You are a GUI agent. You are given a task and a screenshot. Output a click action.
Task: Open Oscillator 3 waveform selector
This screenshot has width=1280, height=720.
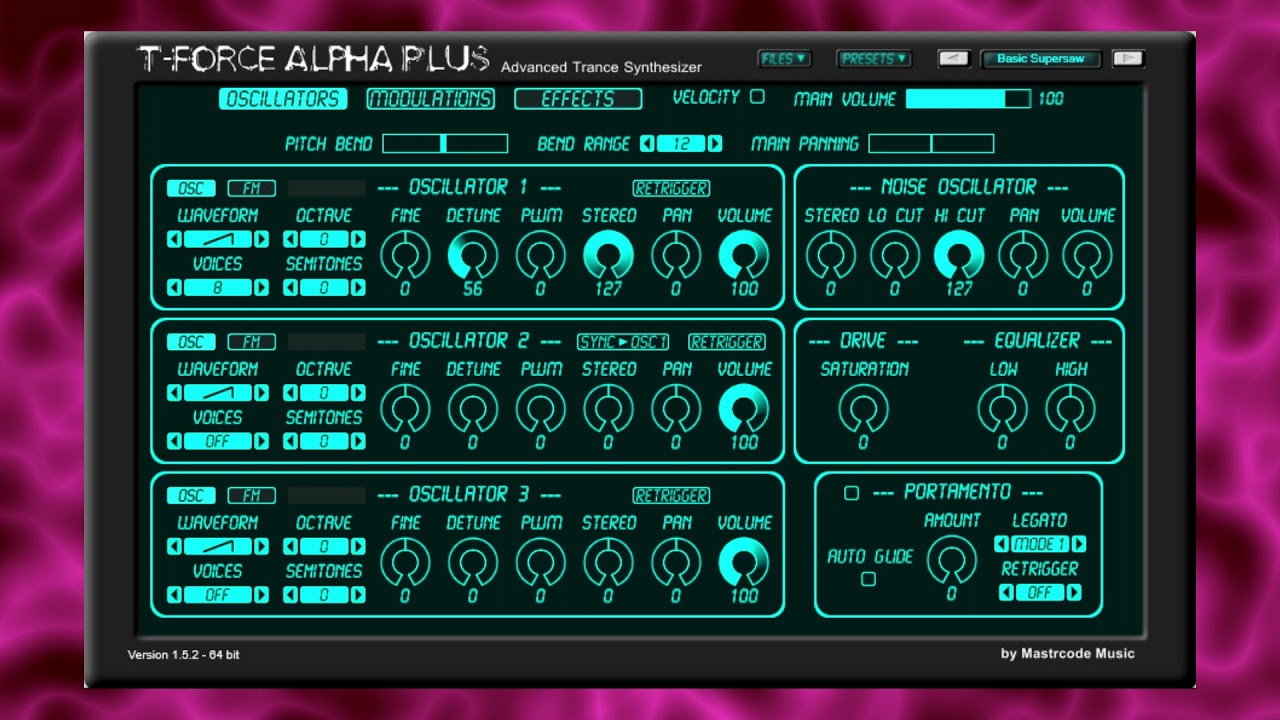click(218, 547)
